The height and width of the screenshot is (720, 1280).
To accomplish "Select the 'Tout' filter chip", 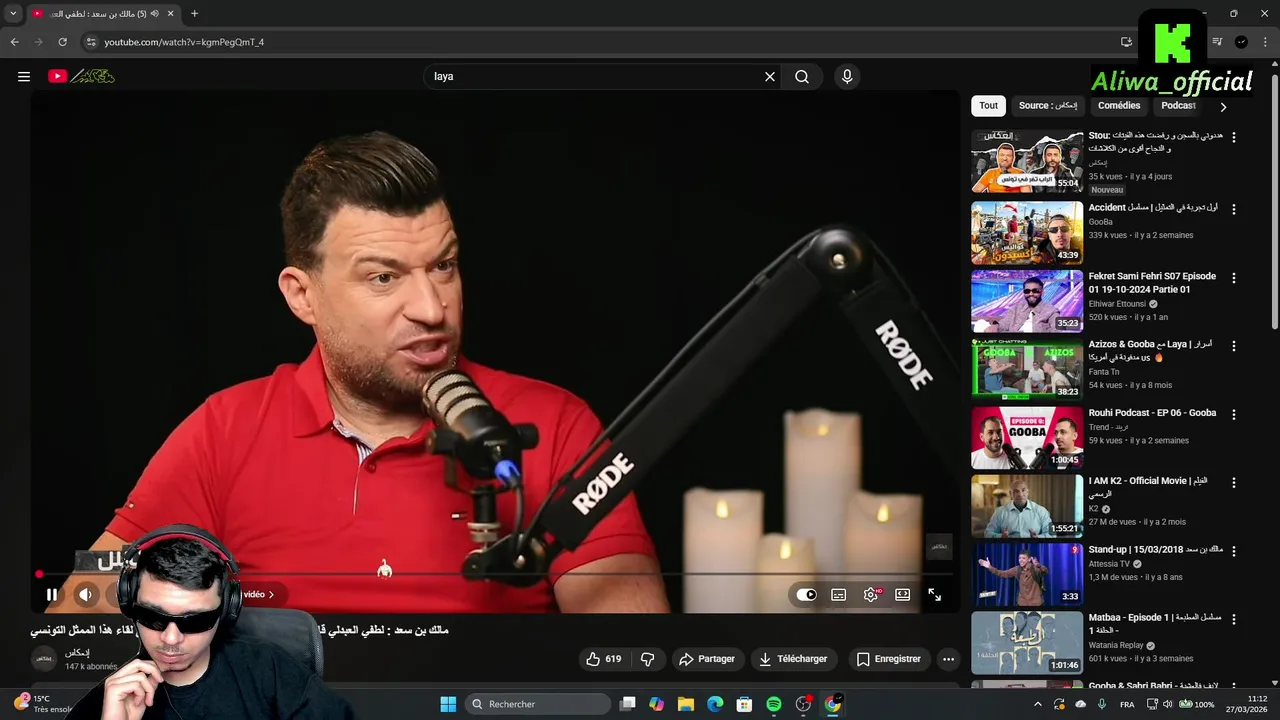I will (988, 105).
